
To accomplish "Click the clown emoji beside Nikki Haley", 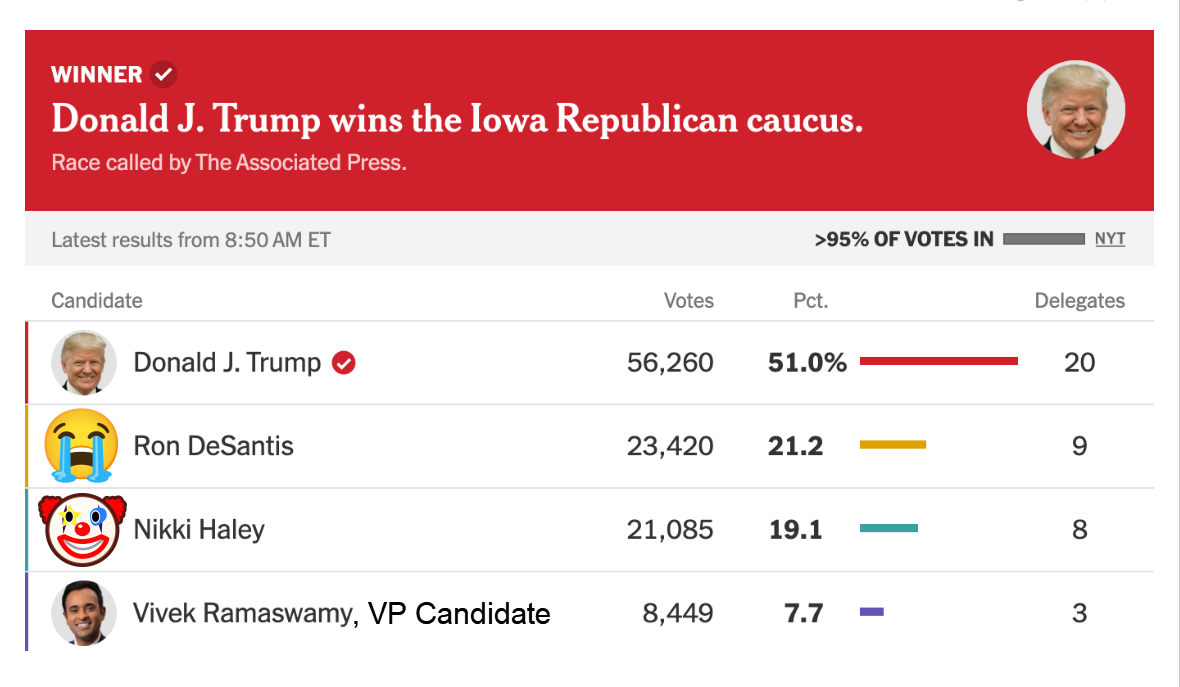I will [82, 529].
